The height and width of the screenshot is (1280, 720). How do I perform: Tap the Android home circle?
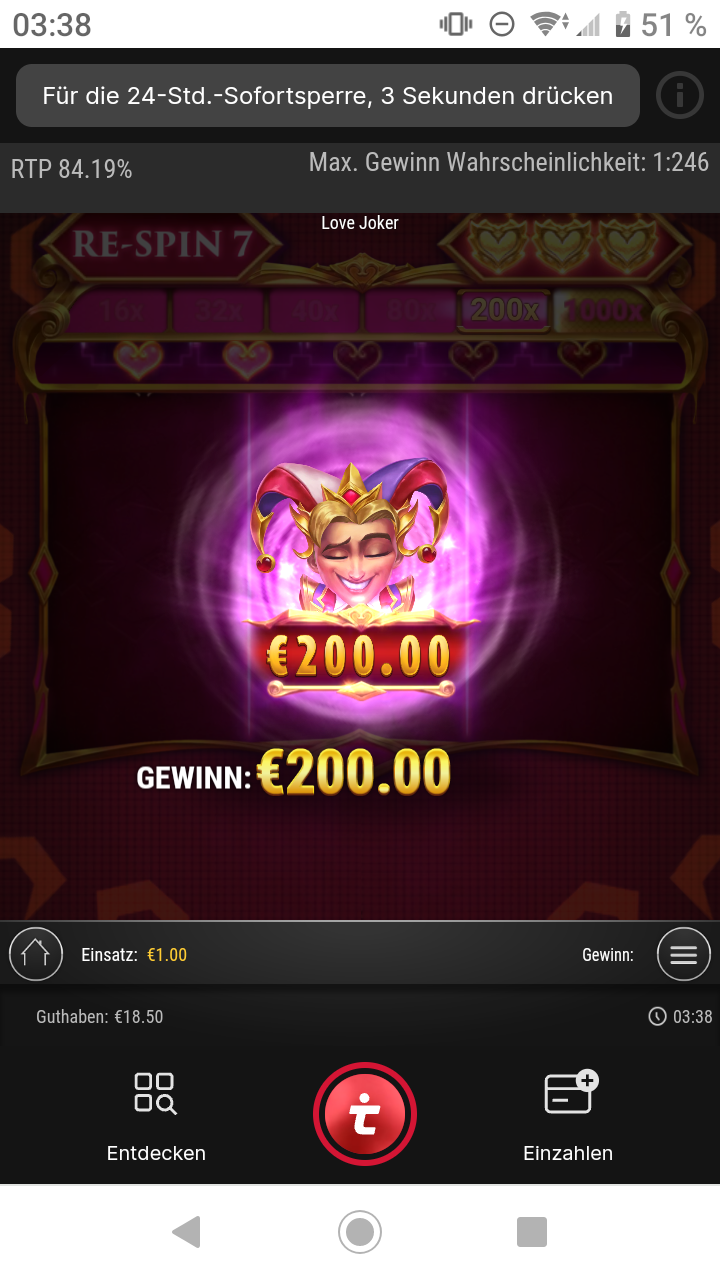360,1232
